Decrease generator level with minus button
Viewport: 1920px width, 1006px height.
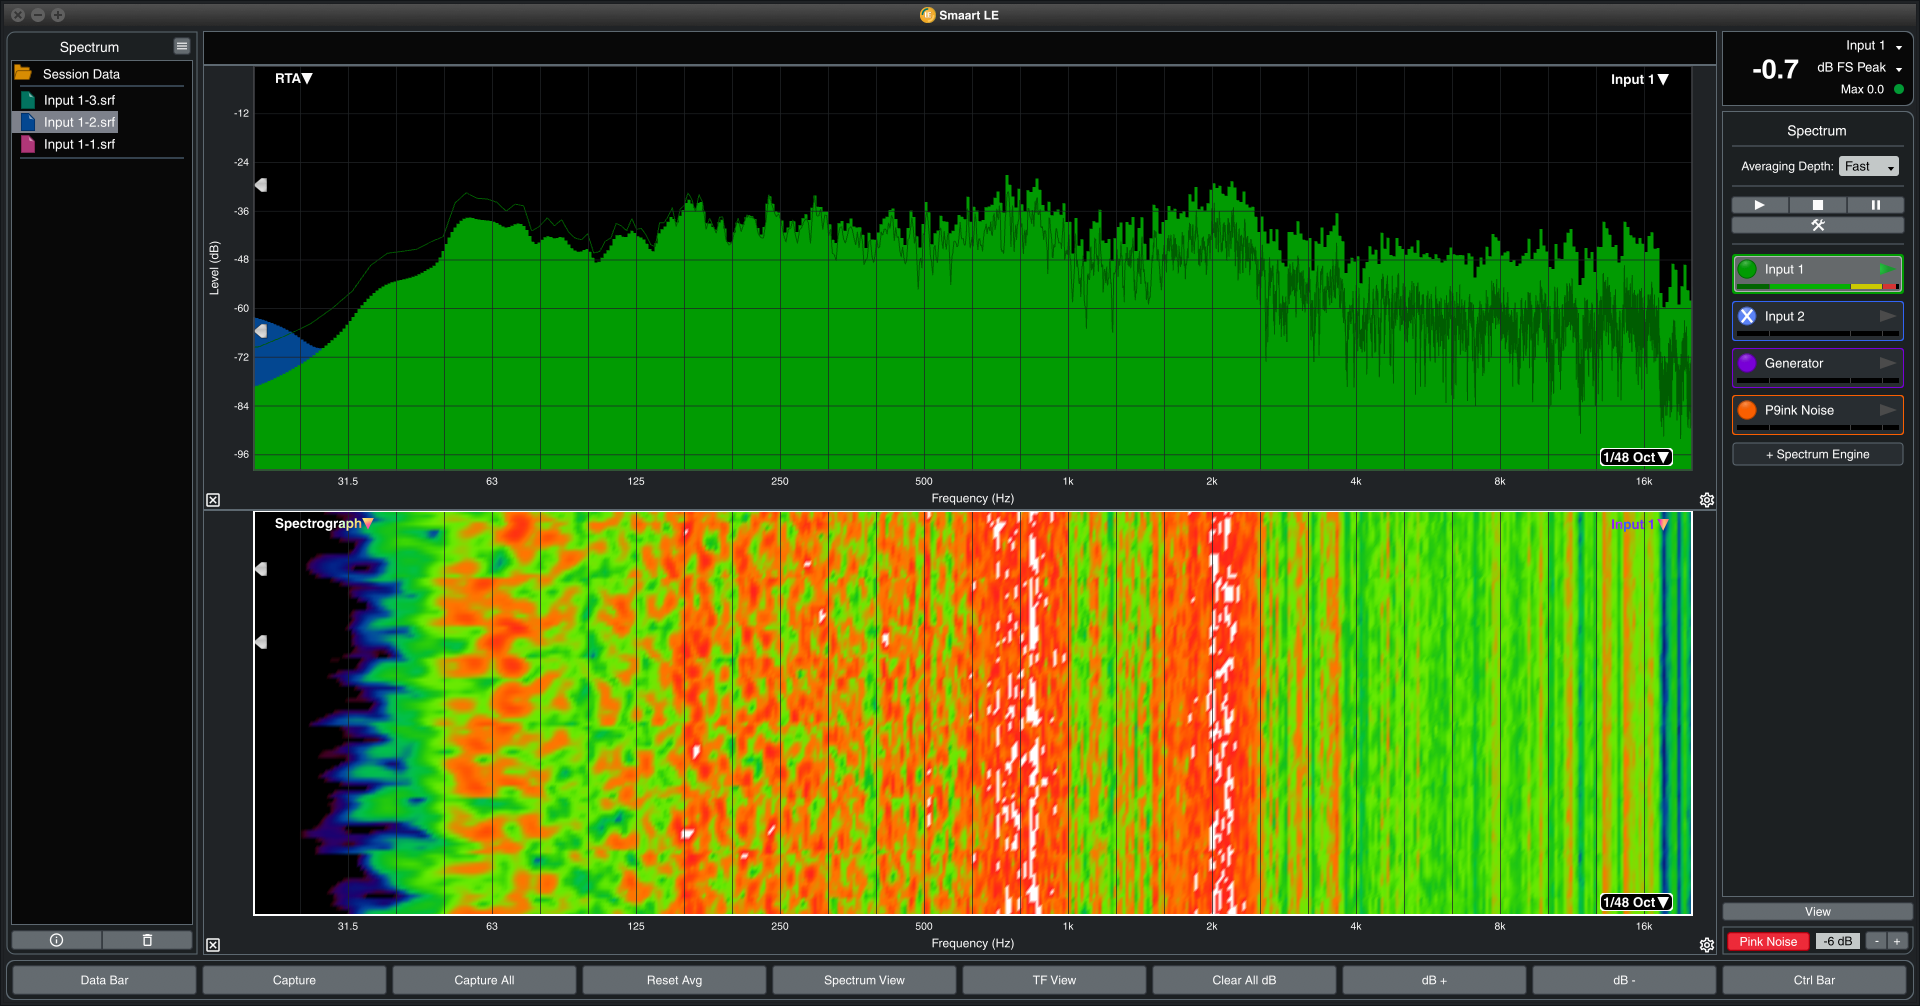click(1877, 941)
